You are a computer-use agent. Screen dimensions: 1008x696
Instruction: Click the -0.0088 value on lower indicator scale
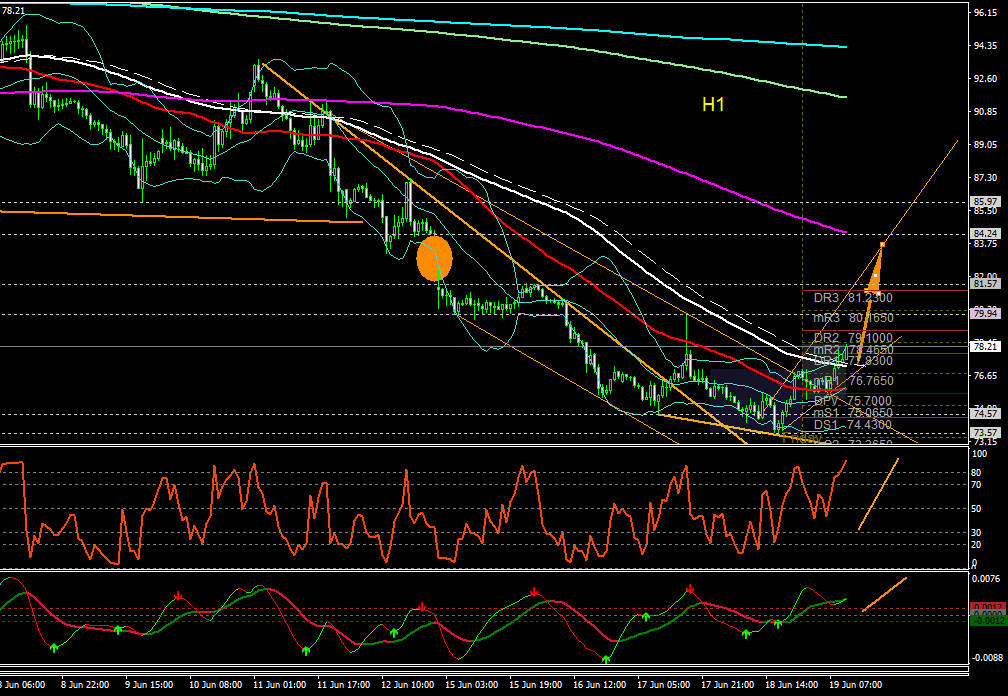[985, 657]
